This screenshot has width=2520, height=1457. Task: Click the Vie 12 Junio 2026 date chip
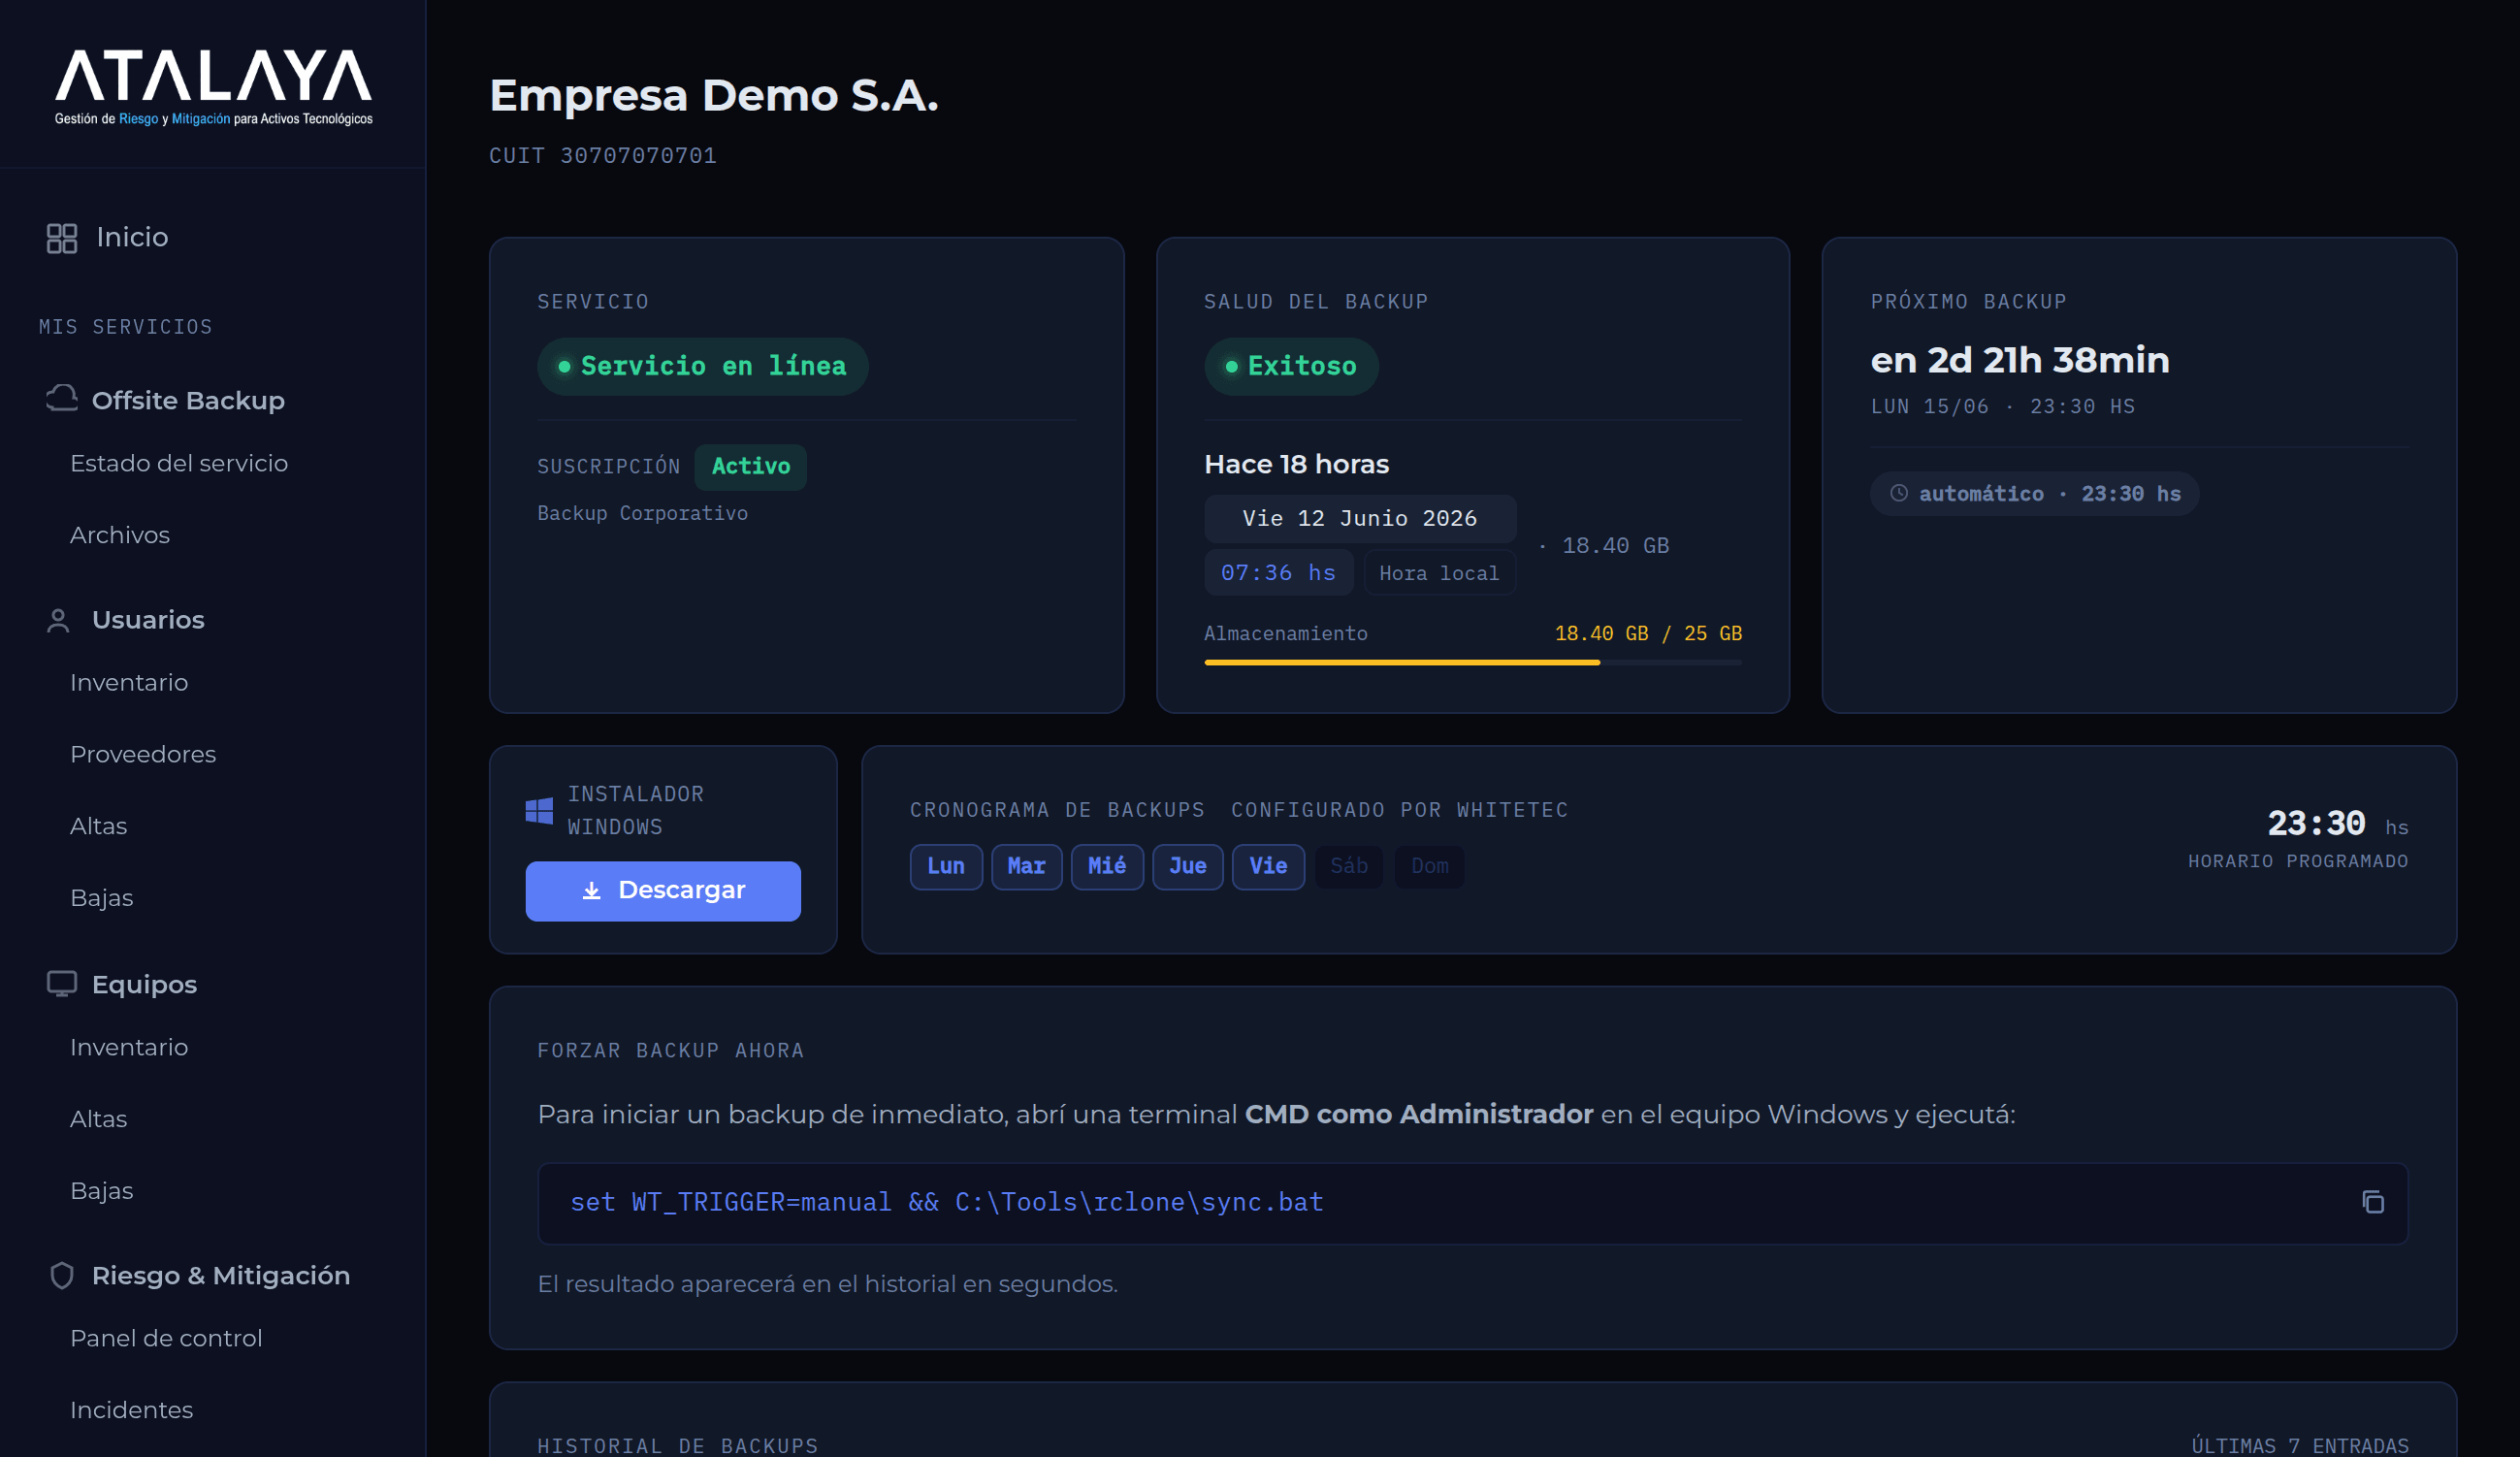click(1359, 519)
